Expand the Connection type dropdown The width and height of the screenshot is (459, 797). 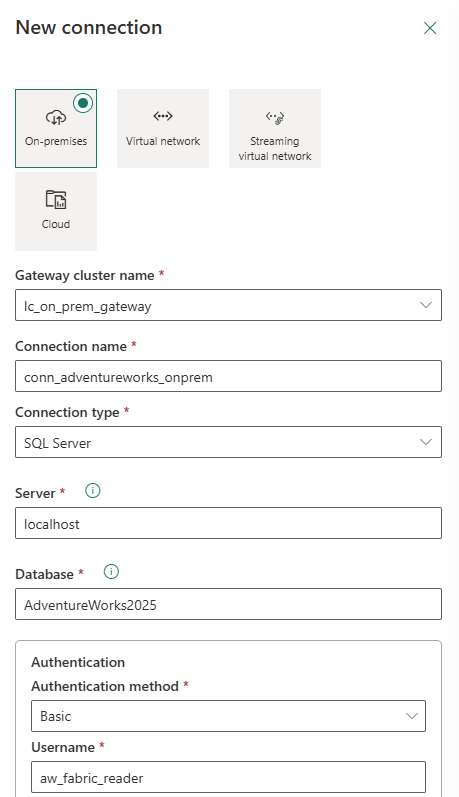pyautogui.click(x=228, y=442)
